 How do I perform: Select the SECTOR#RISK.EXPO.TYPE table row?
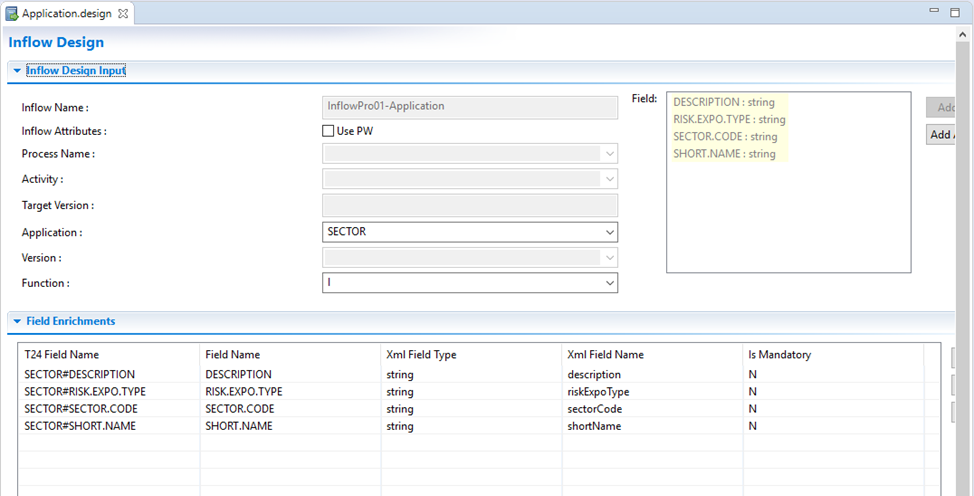pyautogui.click(x=85, y=391)
